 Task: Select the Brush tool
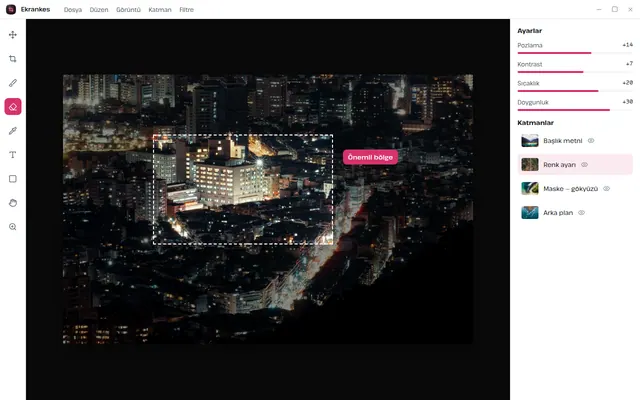pyautogui.click(x=13, y=83)
